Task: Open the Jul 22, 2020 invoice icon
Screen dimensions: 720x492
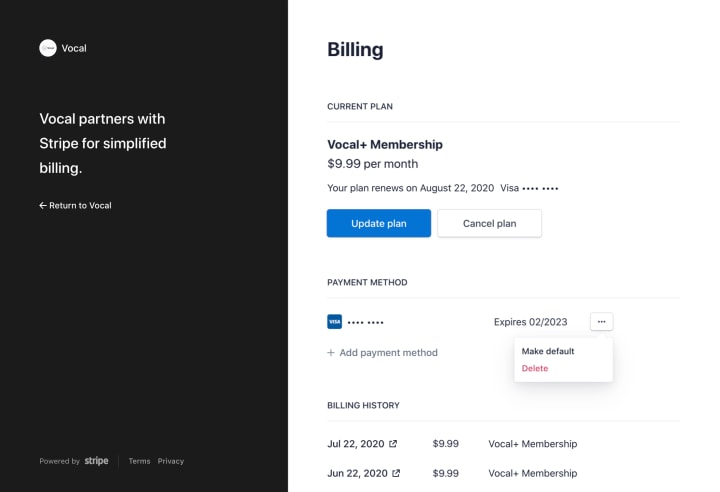Action: coord(393,444)
